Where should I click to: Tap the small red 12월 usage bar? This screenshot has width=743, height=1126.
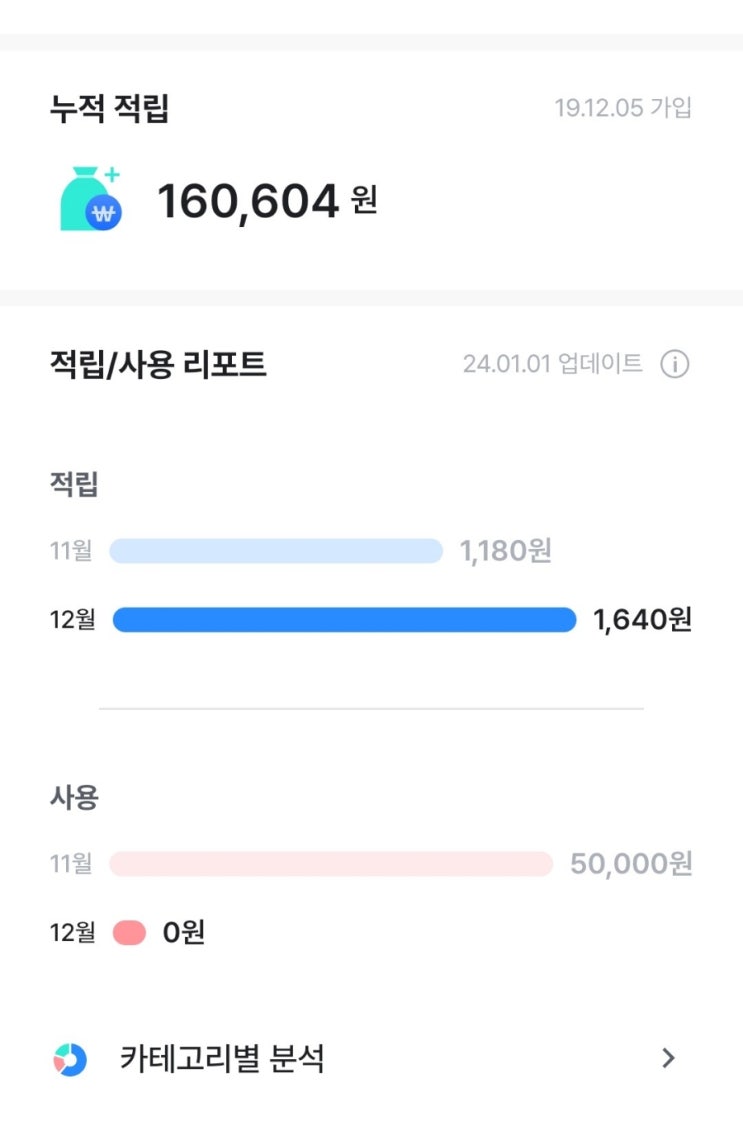(x=129, y=933)
